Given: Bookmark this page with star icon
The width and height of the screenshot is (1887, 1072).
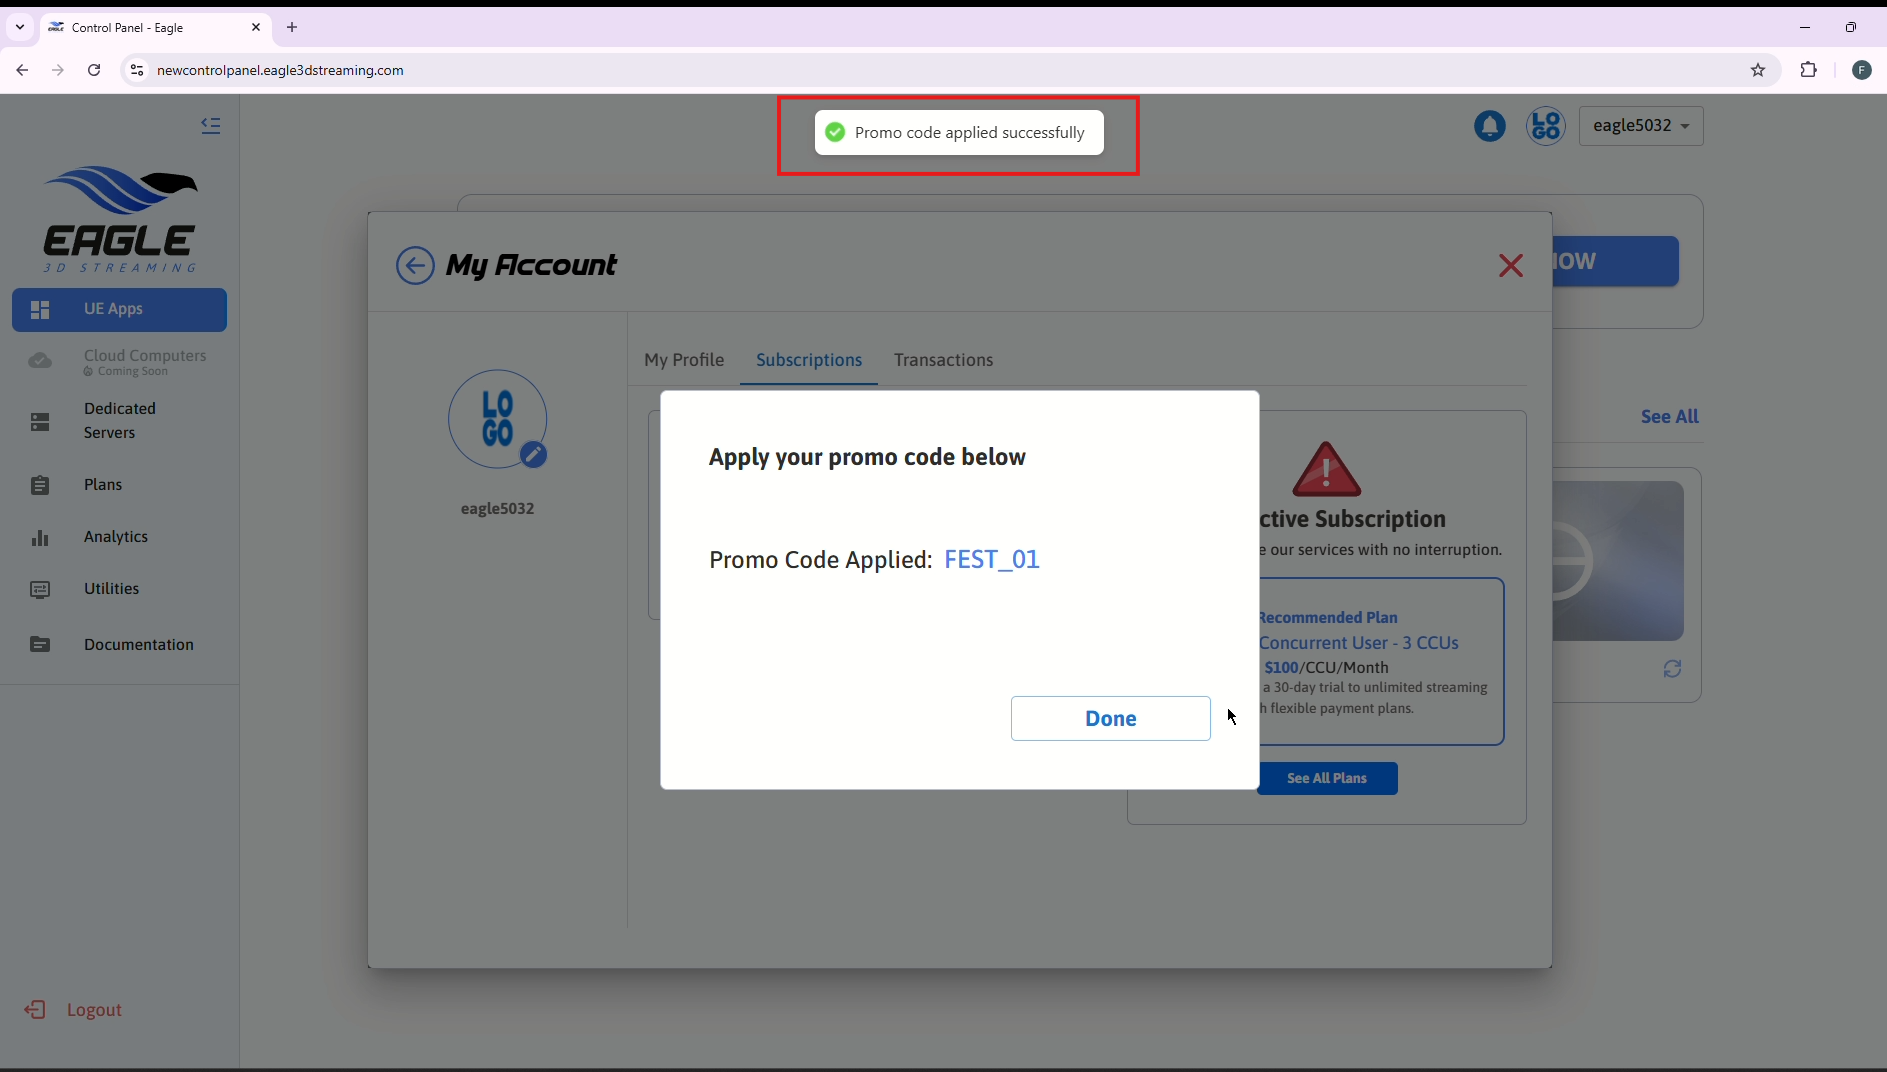Looking at the screenshot, I should tap(1757, 70).
